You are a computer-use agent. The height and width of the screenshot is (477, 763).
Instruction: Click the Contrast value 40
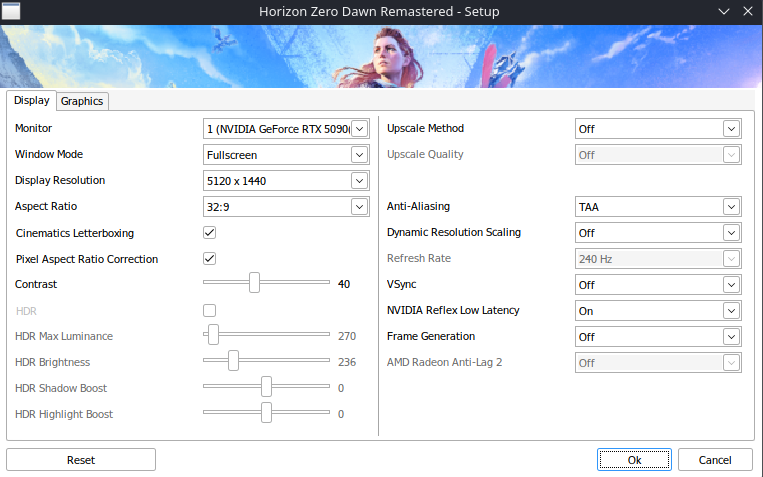(x=344, y=284)
